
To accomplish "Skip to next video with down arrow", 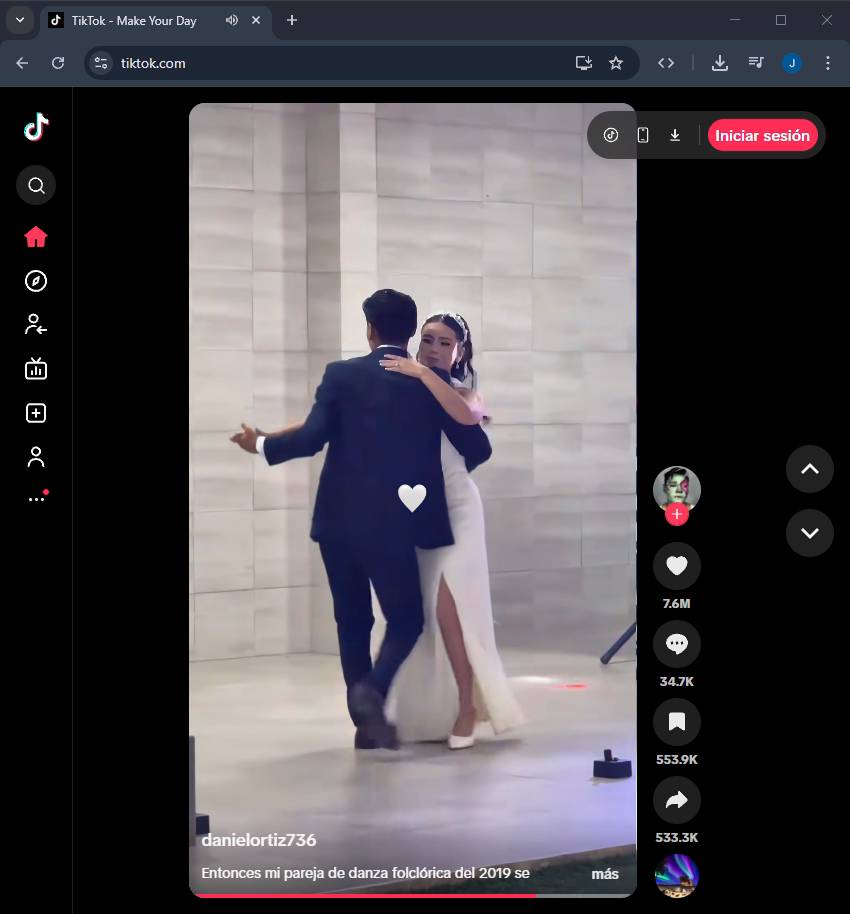I will coord(810,532).
